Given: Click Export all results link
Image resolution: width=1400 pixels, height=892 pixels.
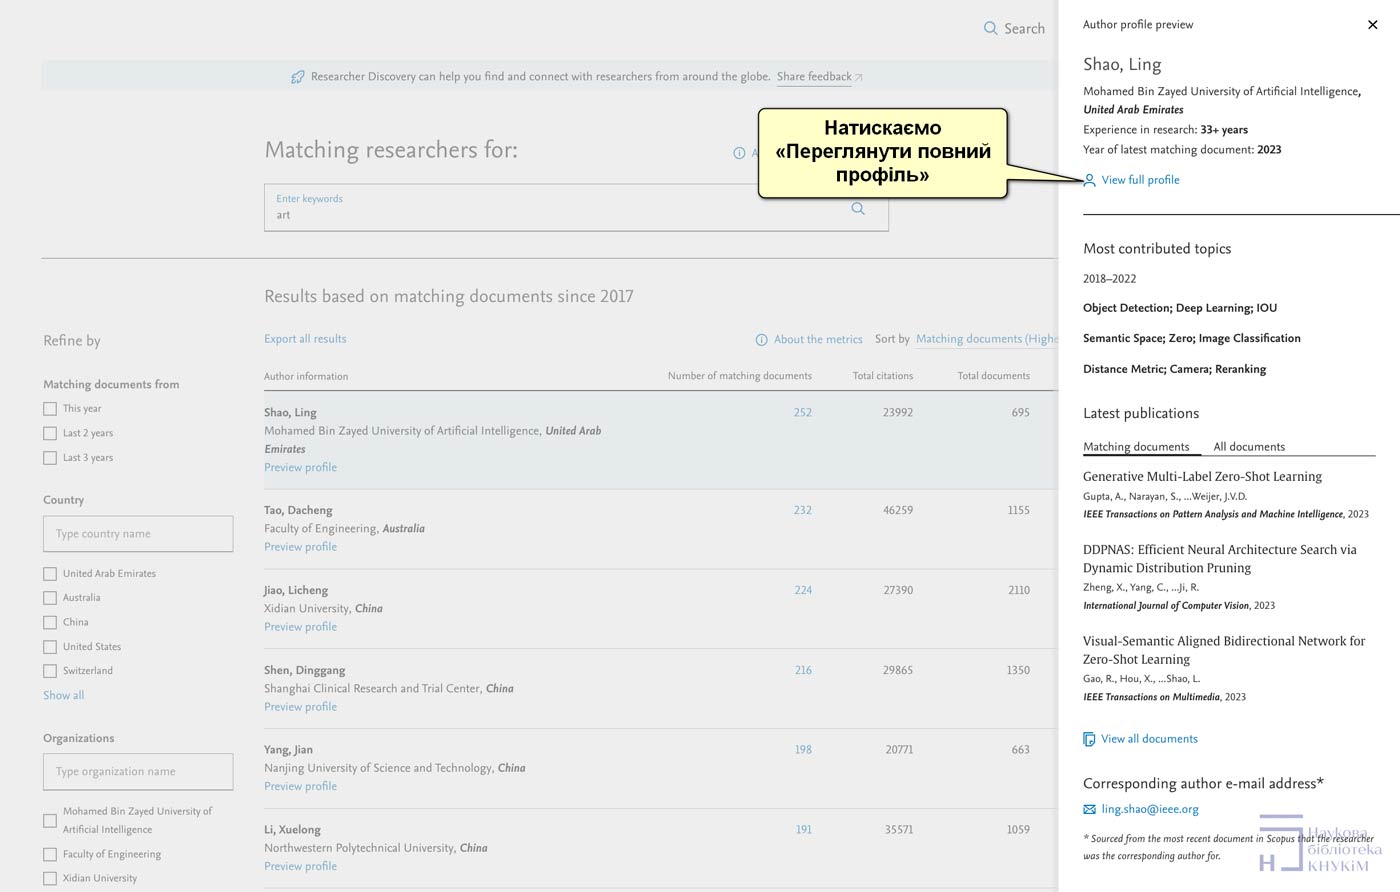Looking at the screenshot, I should (305, 339).
